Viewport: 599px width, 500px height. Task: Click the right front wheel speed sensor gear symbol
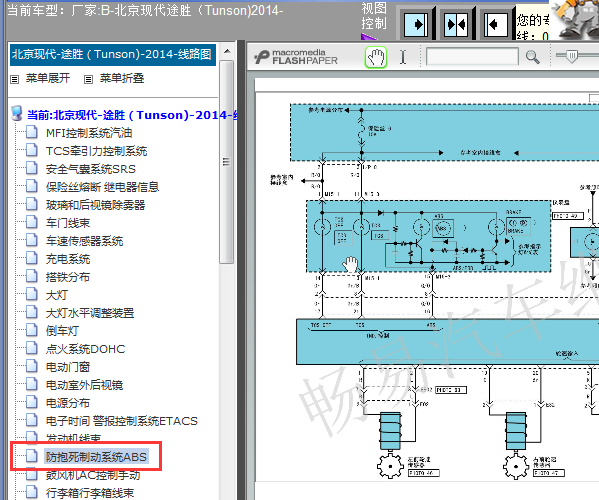[x=515, y=466]
